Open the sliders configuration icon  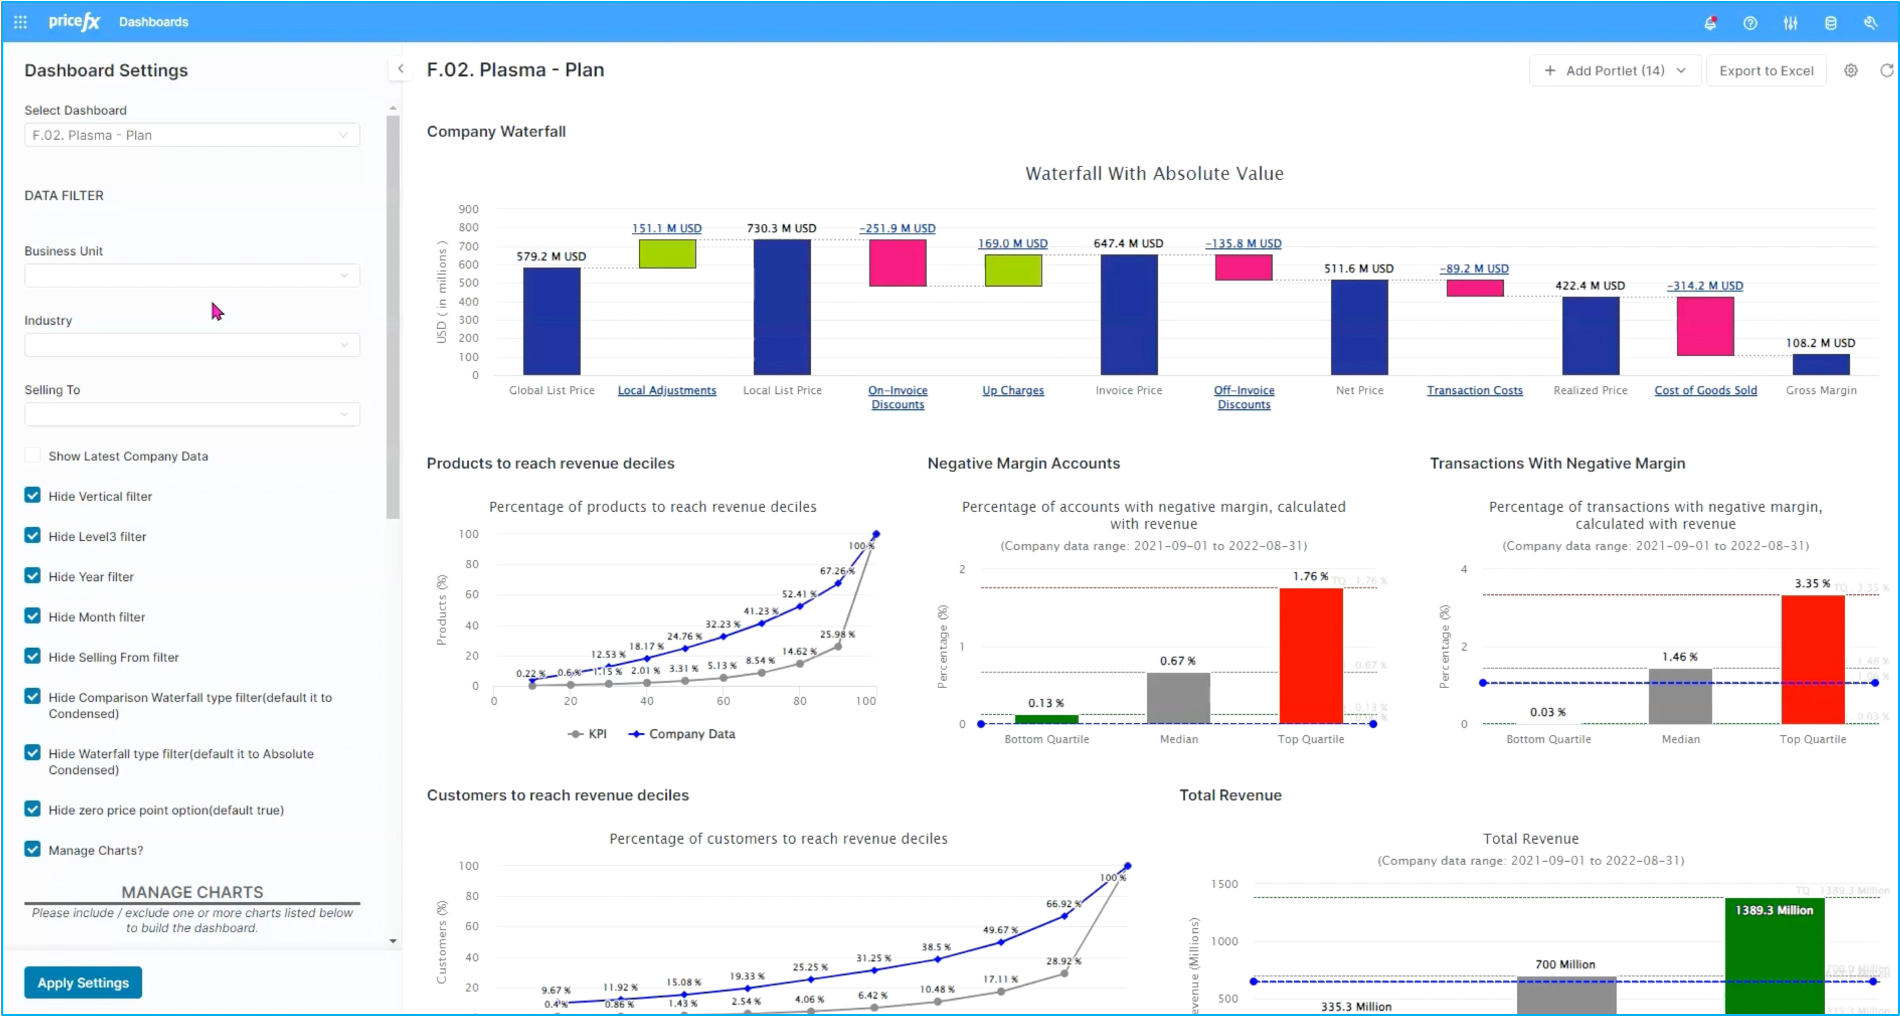pyautogui.click(x=1790, y=23)
